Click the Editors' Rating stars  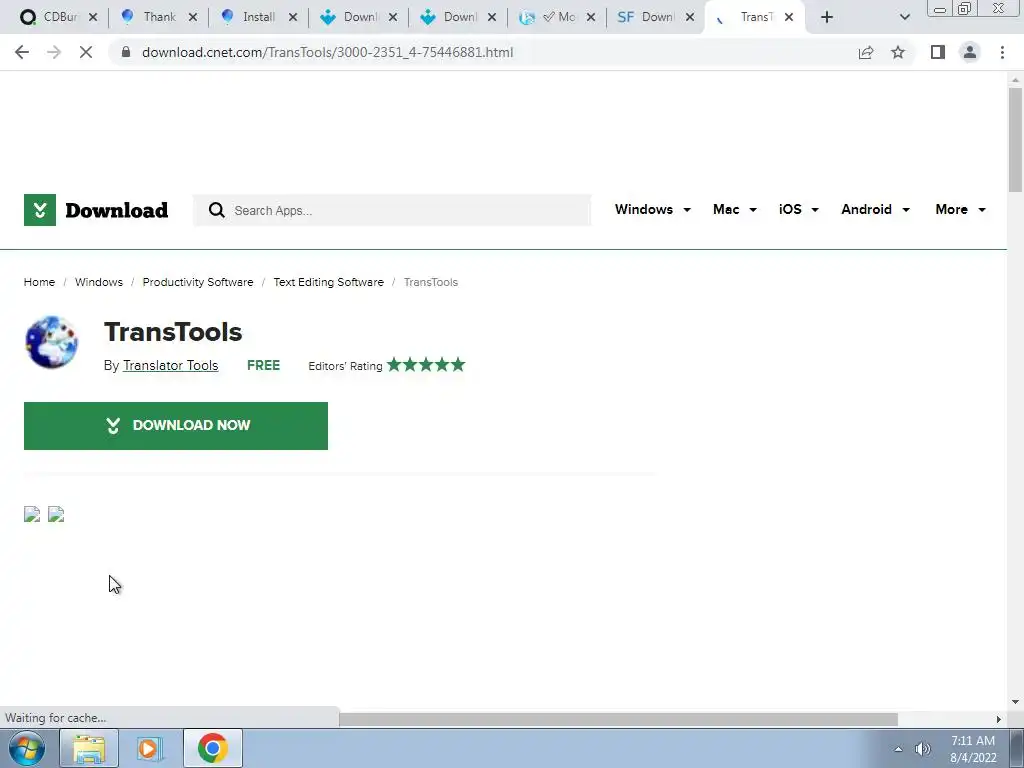pyautogui.click(x=426, y=364)
